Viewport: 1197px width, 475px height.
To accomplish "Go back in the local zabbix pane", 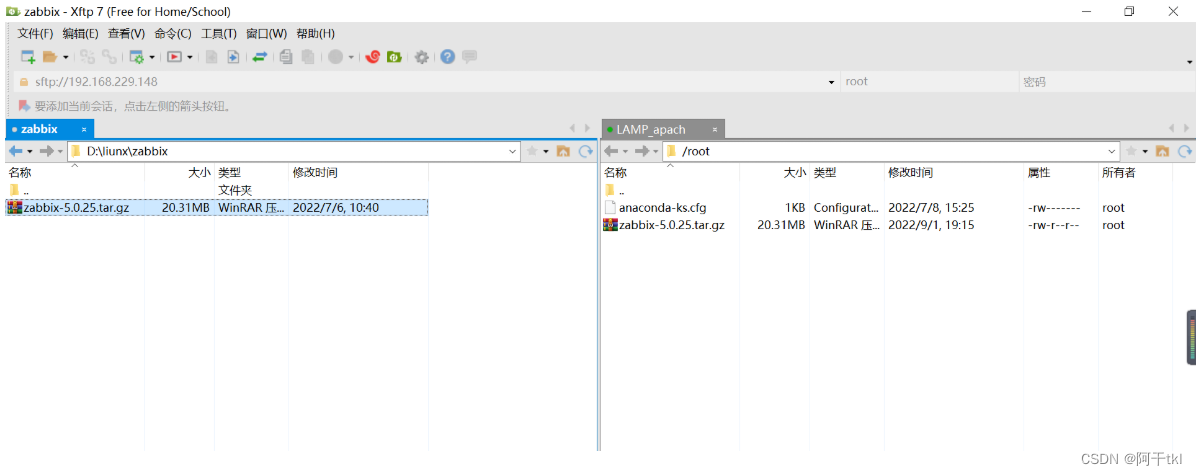I will point(15,151).
